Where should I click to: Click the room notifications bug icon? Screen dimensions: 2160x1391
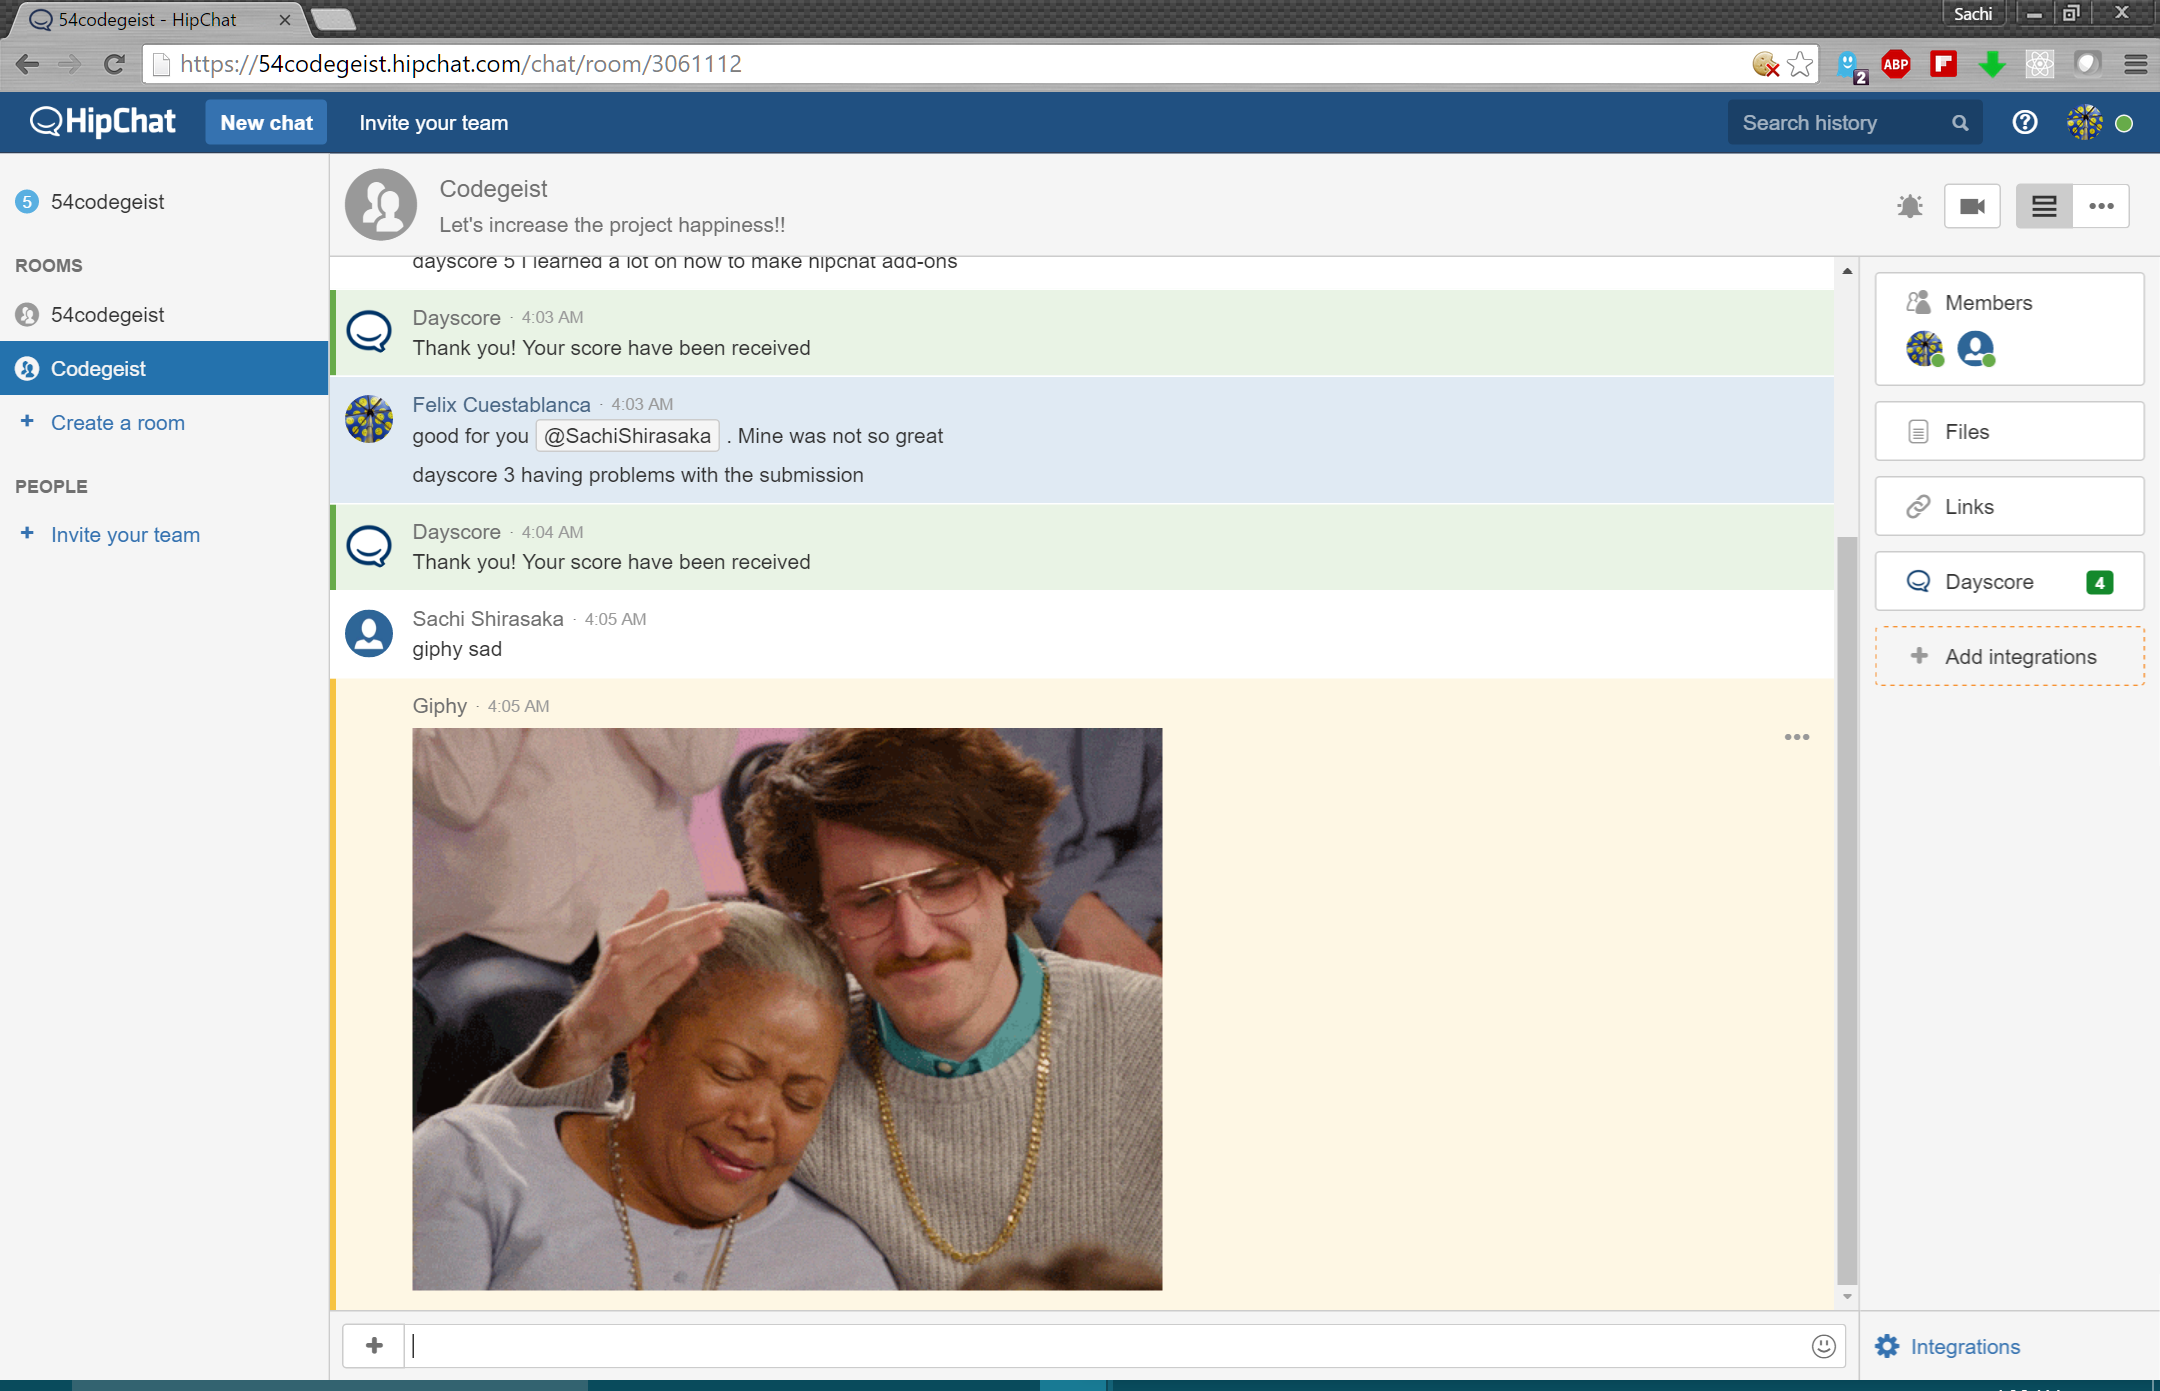point(1910,207)
